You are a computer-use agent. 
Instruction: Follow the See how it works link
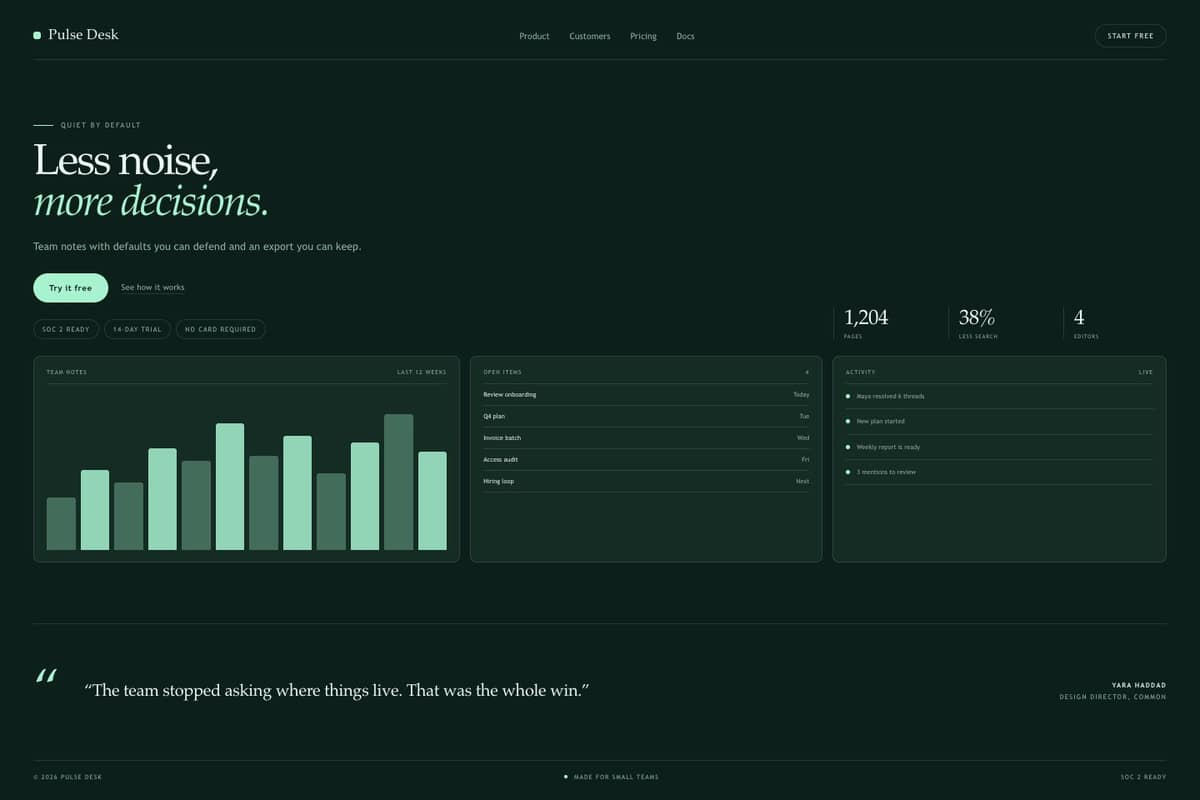(x=153, y=288)
